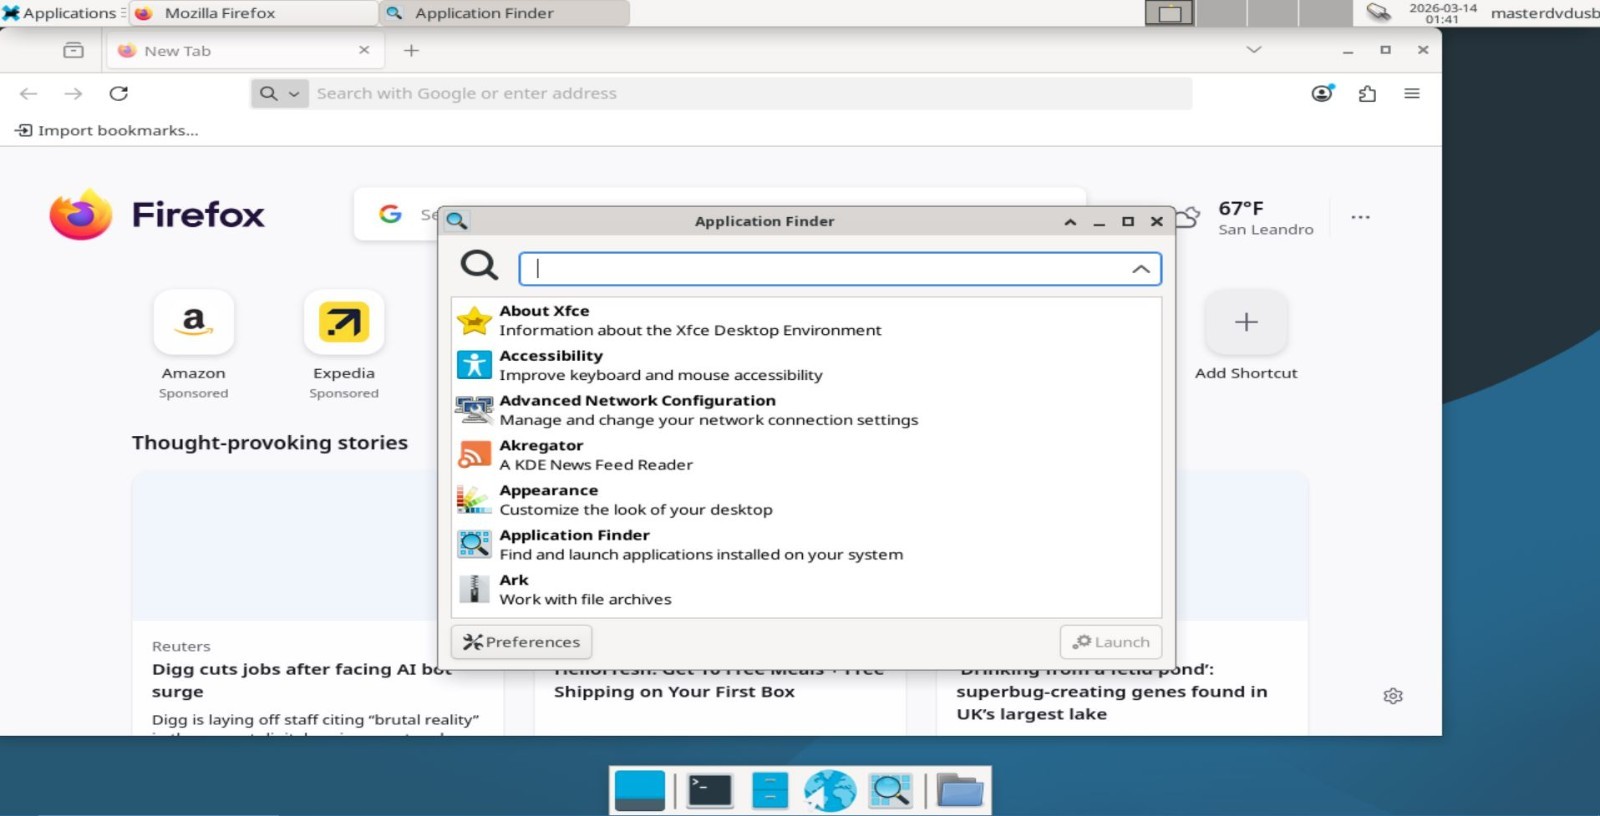Select the Application Finder list icon
The height and width of the screenshot is (816, 1600).
(x=474, y=545)
